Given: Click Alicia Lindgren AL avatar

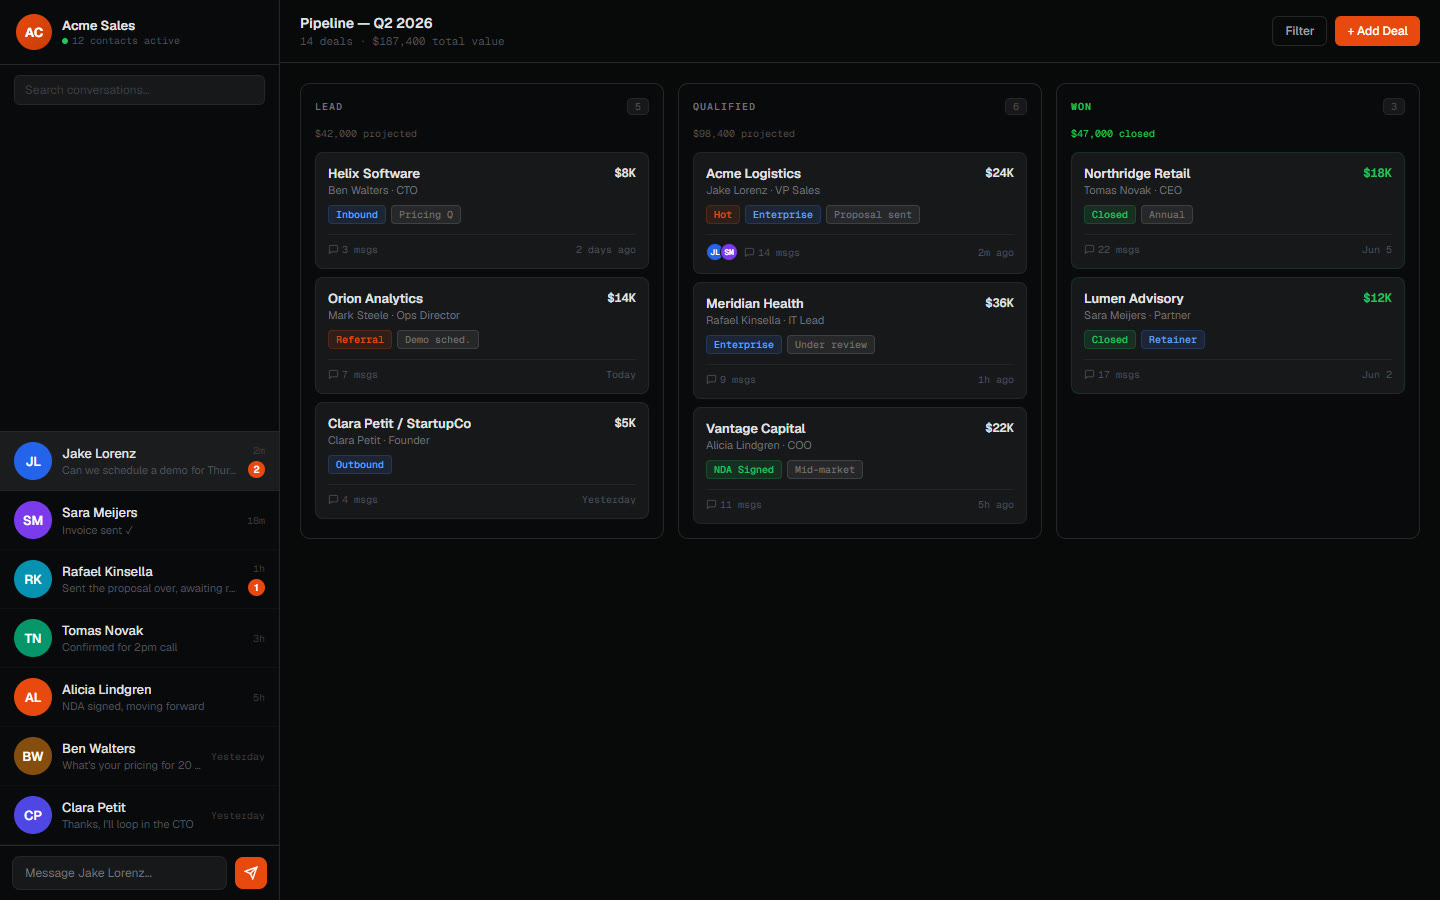Looking at the screenshot, I should (x=33, y=697).
